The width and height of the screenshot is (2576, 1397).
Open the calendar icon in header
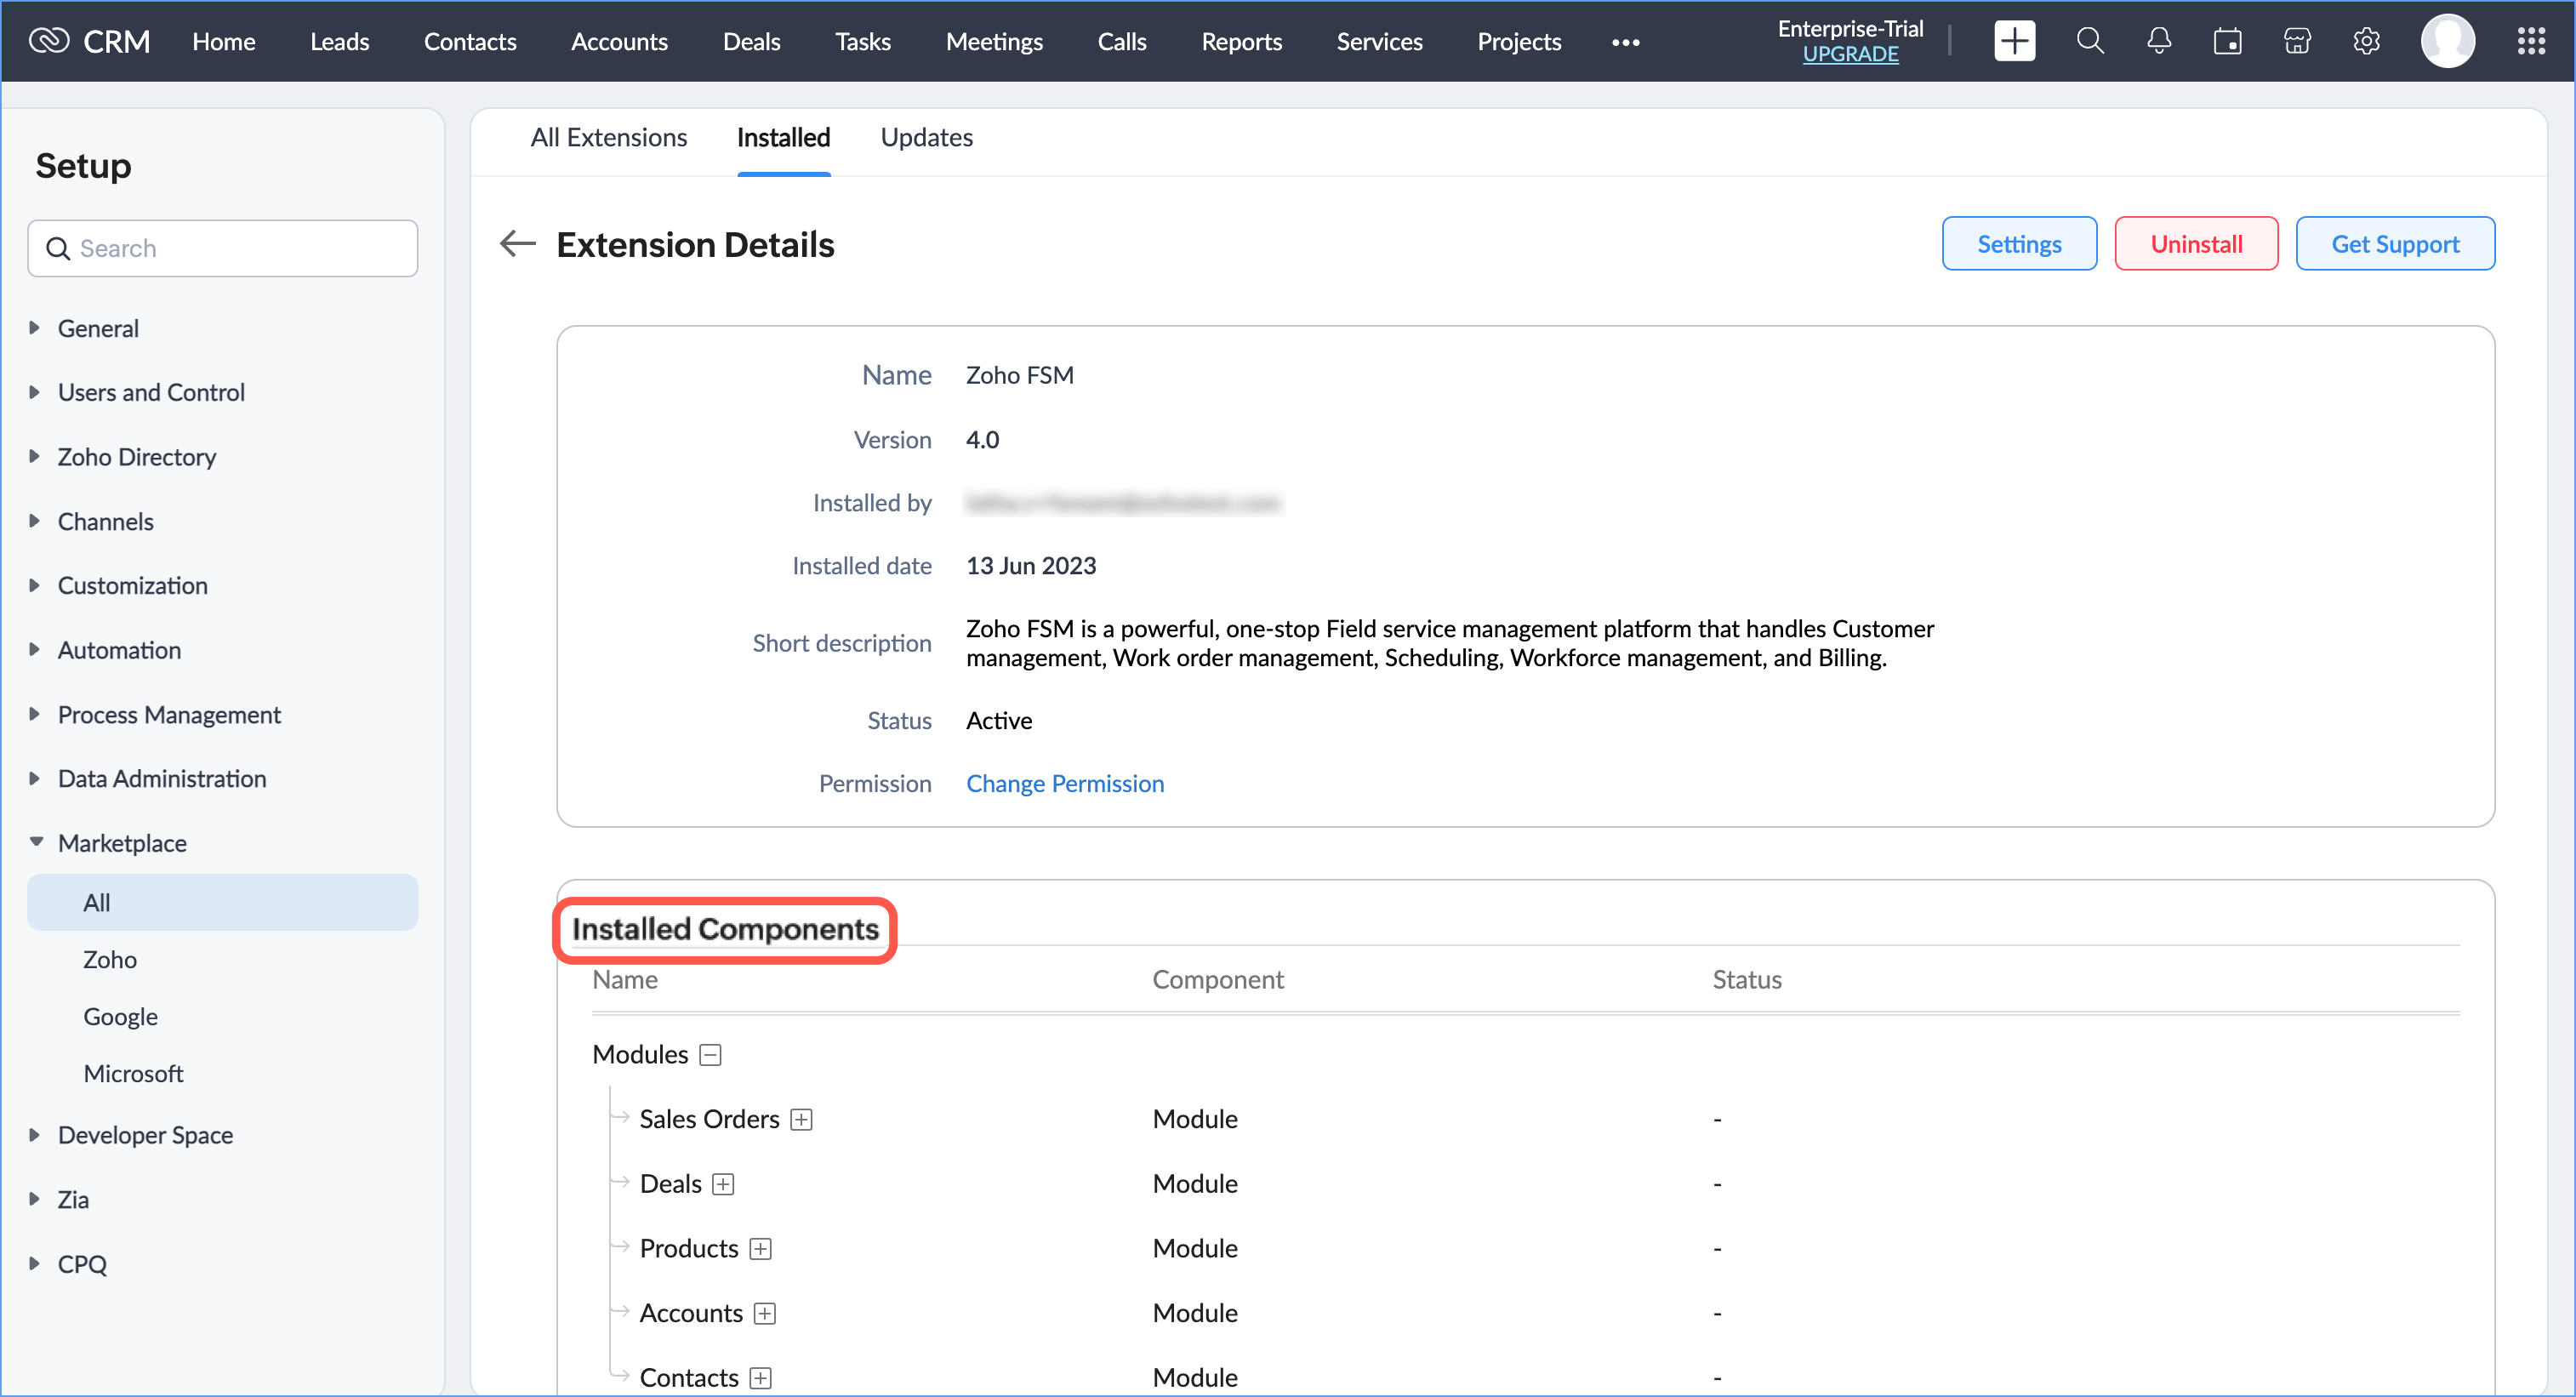point(2227,42)
